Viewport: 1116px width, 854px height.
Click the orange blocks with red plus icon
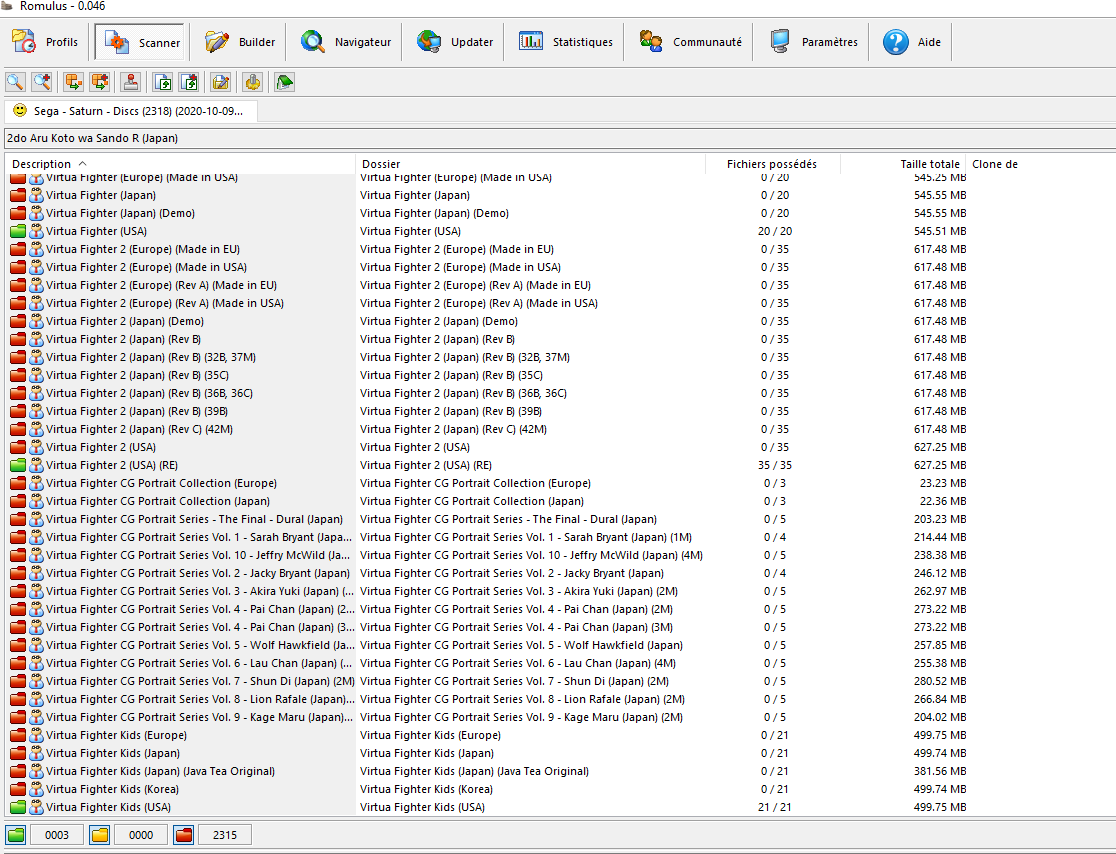(100, 82)
